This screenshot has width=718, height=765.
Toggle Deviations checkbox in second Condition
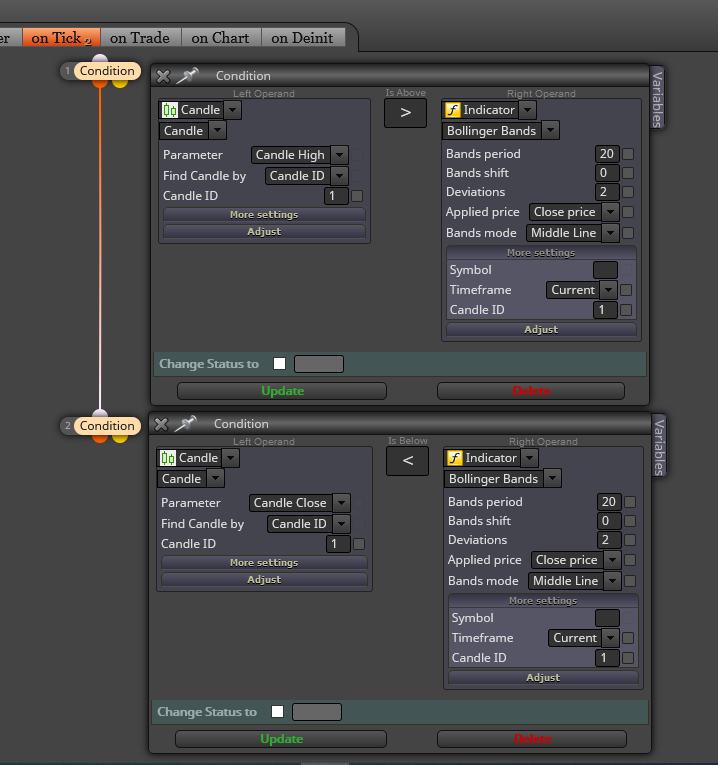630,540
